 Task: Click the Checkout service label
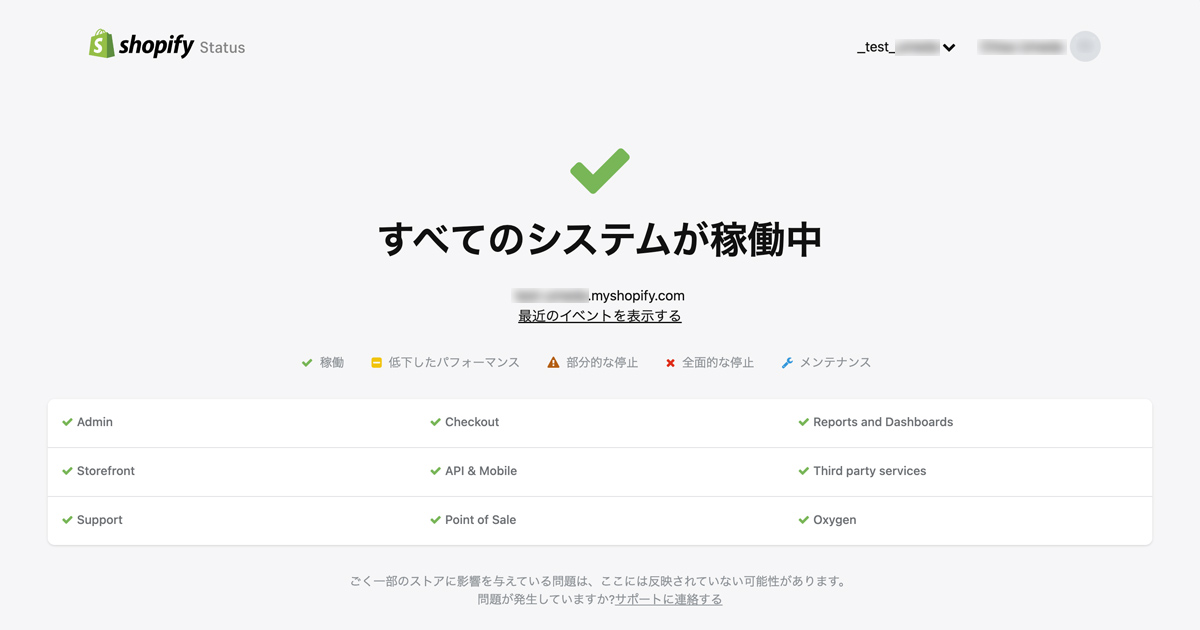[472, 422]
